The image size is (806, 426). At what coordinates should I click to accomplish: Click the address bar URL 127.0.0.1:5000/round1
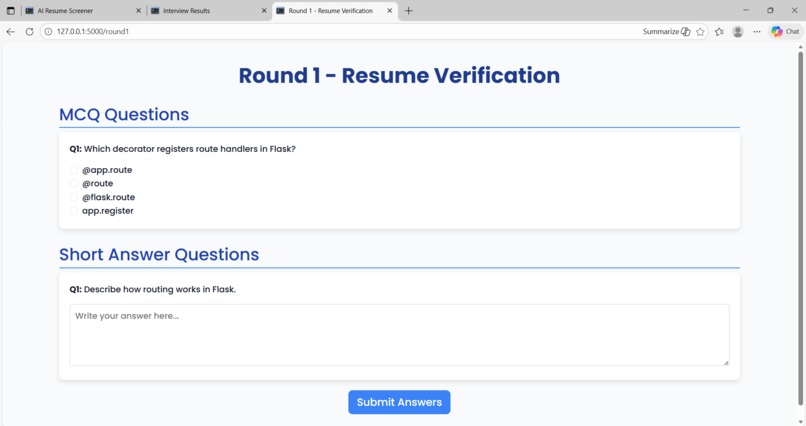coord(93,31)
